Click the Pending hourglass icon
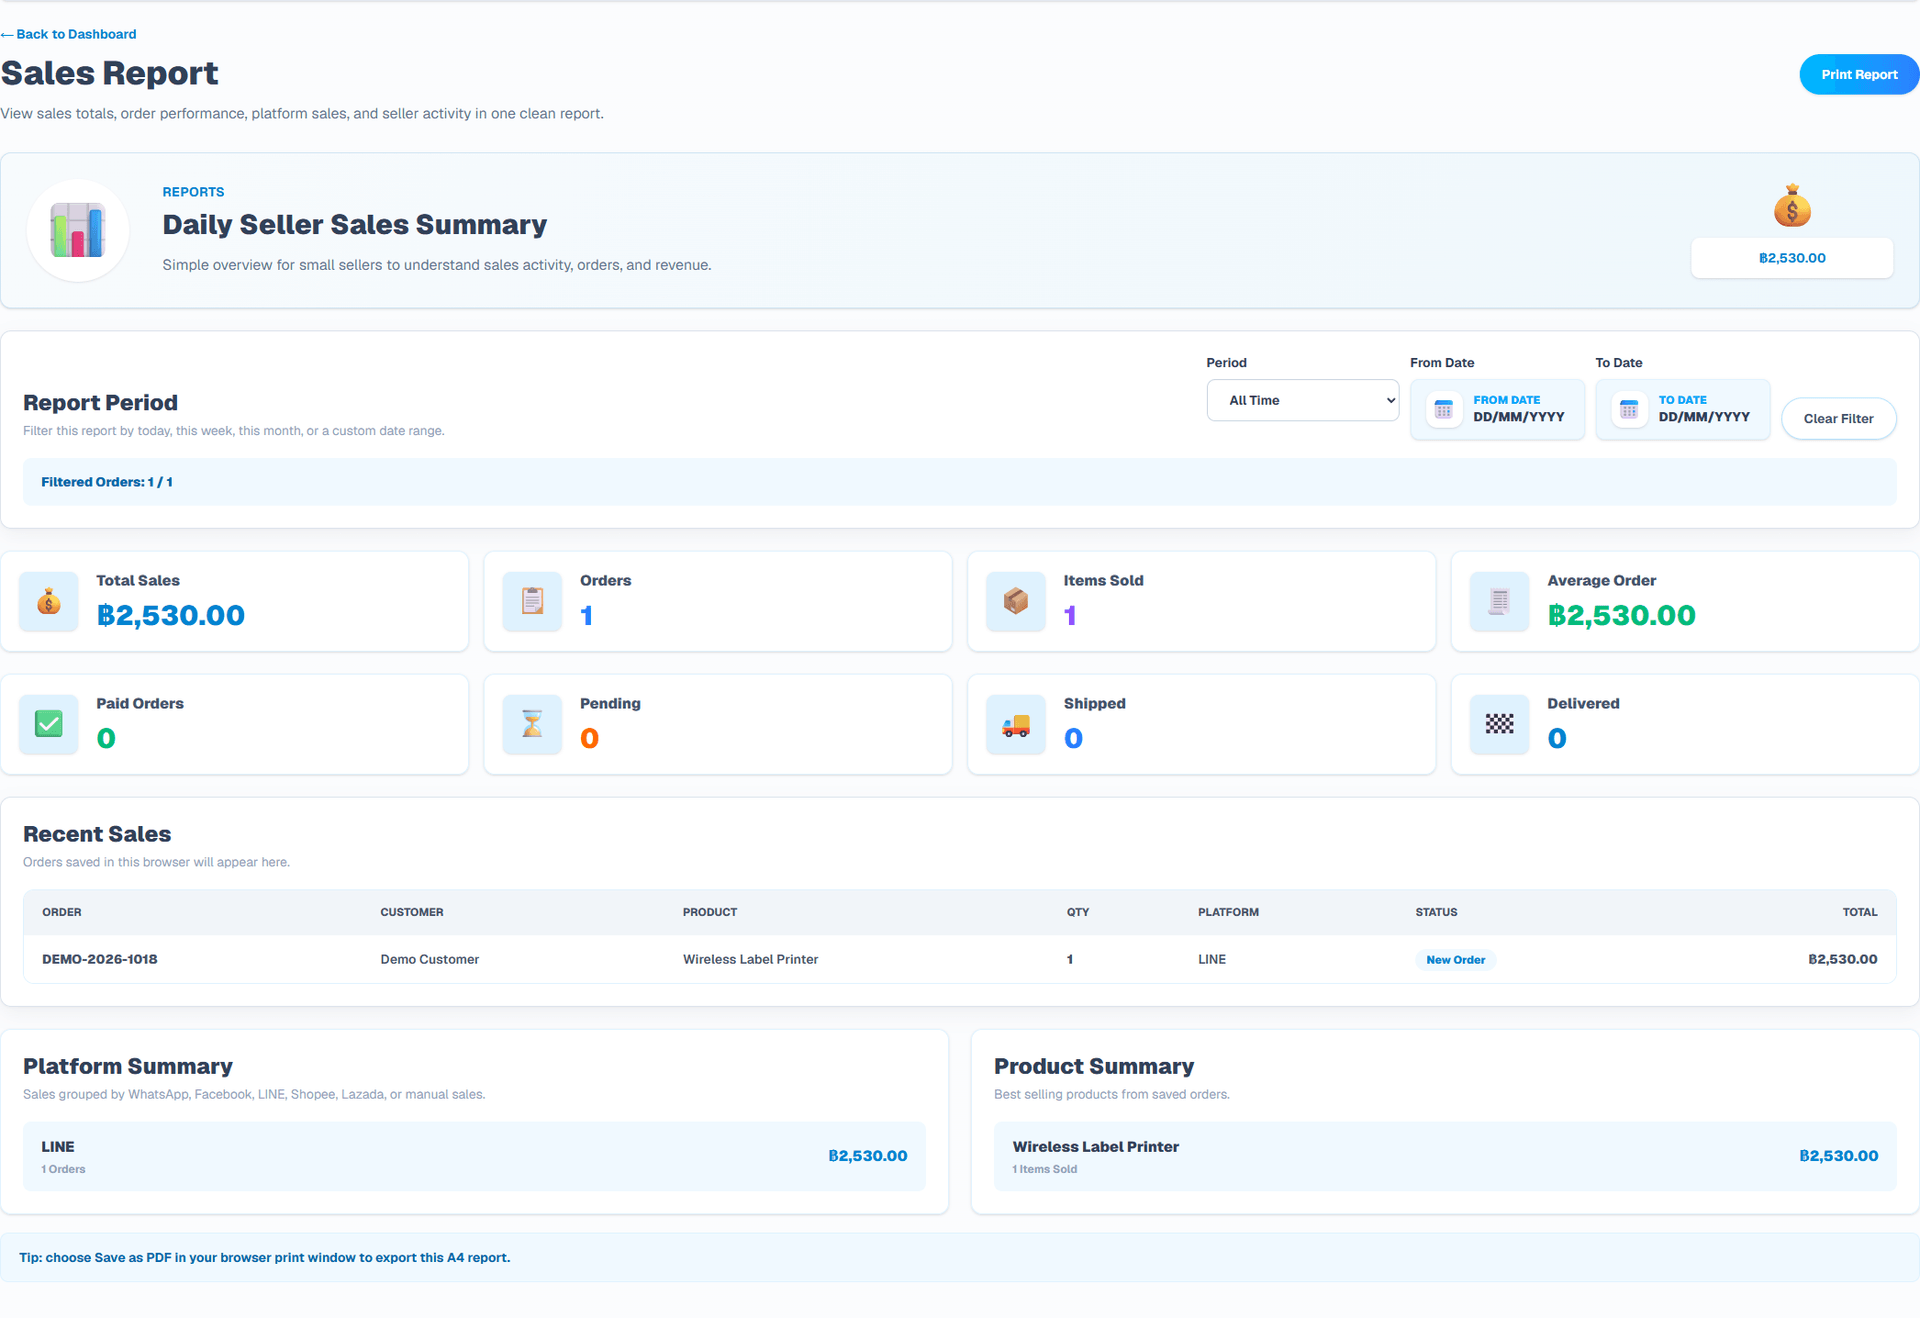 point(532,724)
